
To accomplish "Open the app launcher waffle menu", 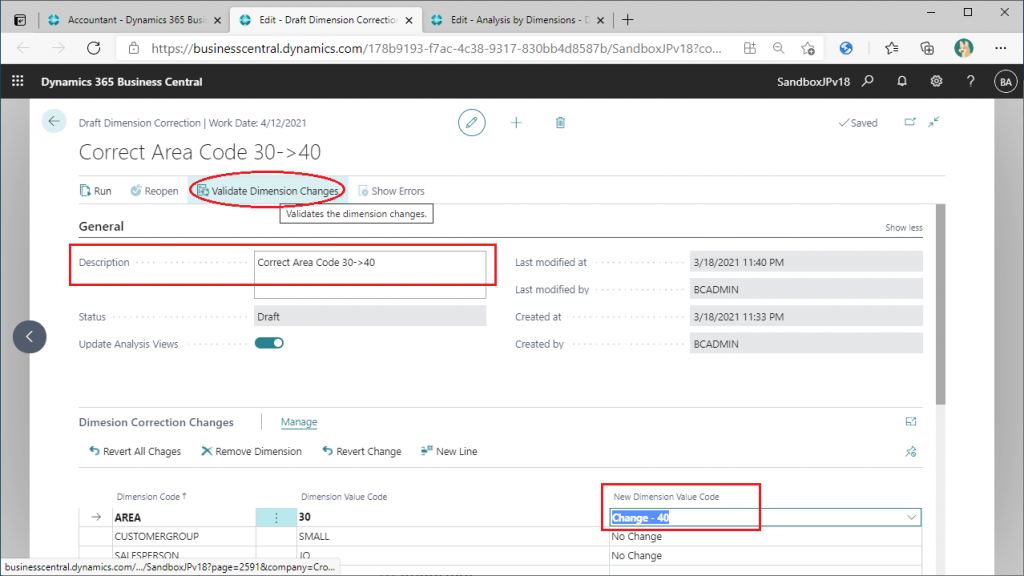I will pos(18,81).
